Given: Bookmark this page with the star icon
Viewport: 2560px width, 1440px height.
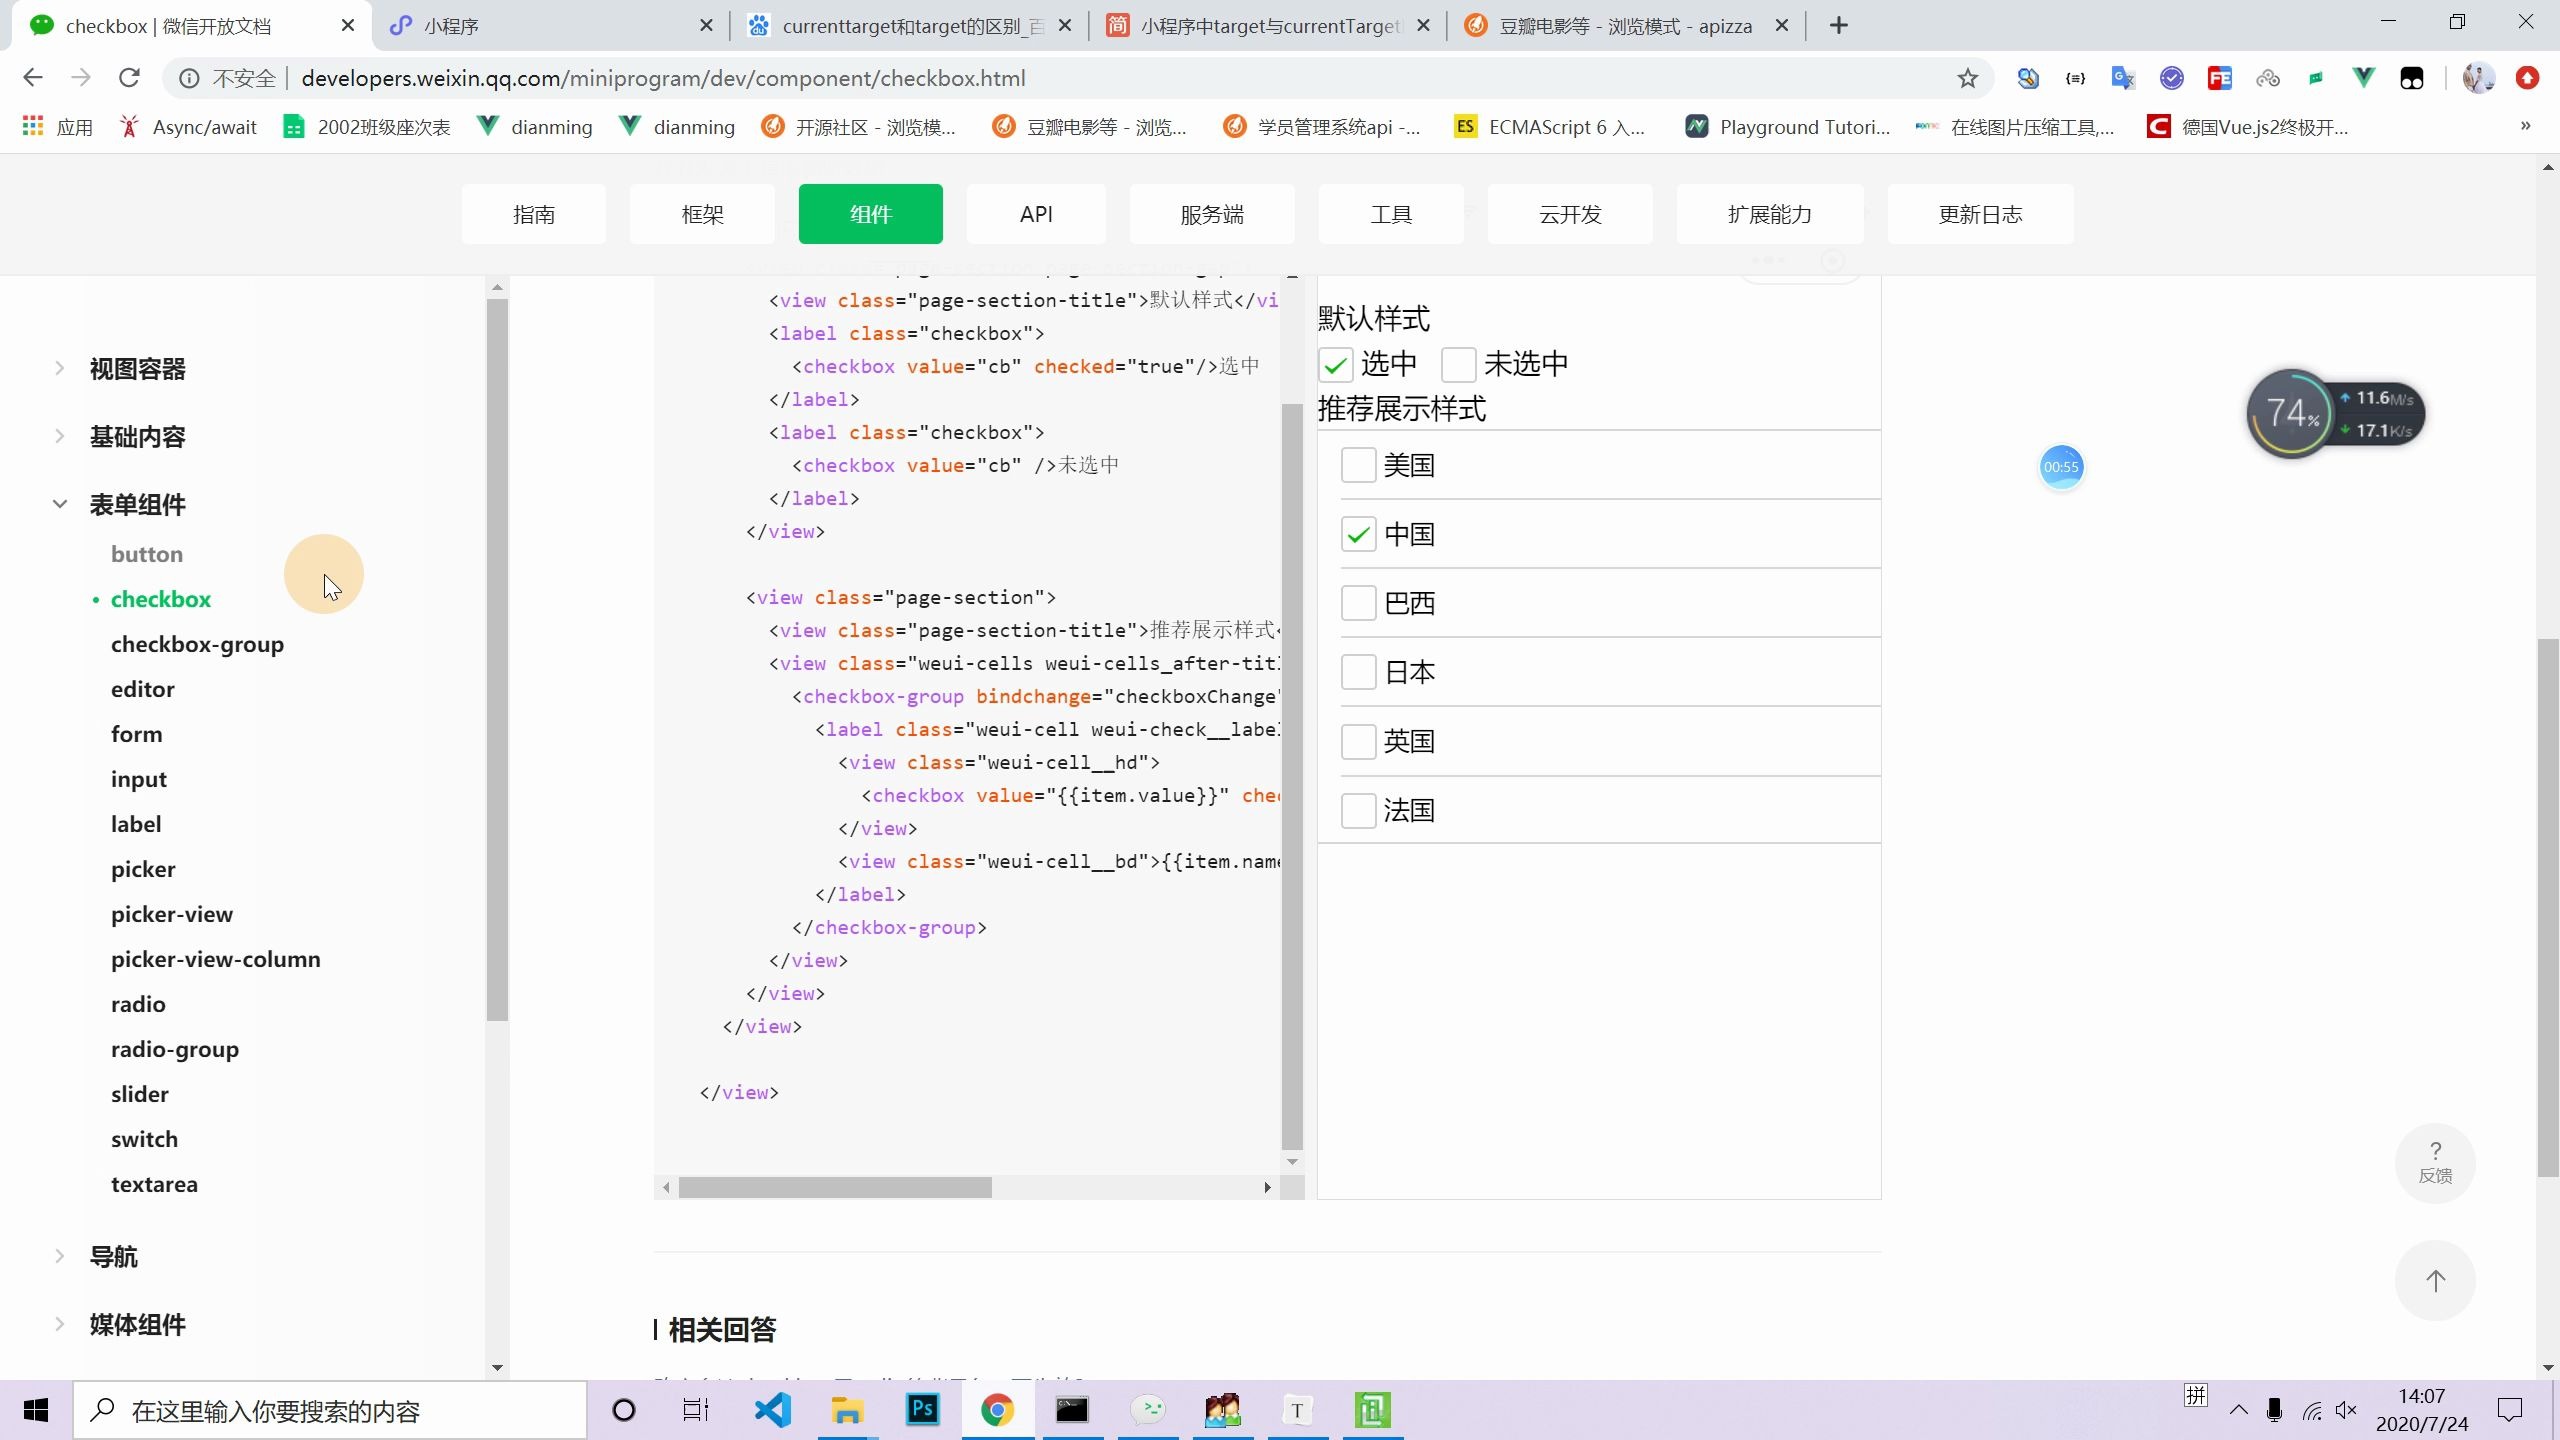Looking at the screenshot, I should (1967, 78).
